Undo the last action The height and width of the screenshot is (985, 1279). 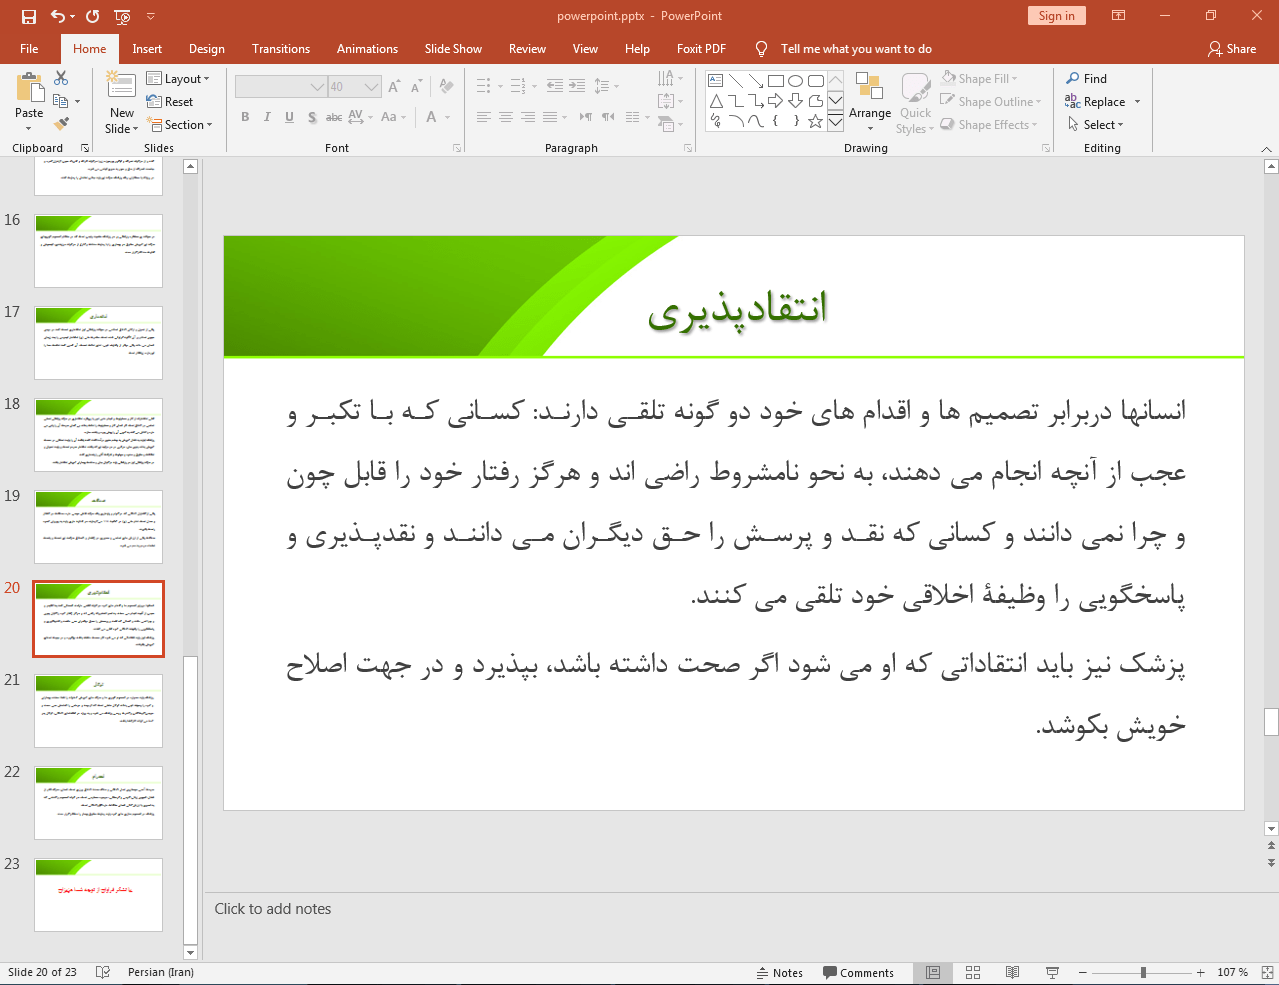58,16
